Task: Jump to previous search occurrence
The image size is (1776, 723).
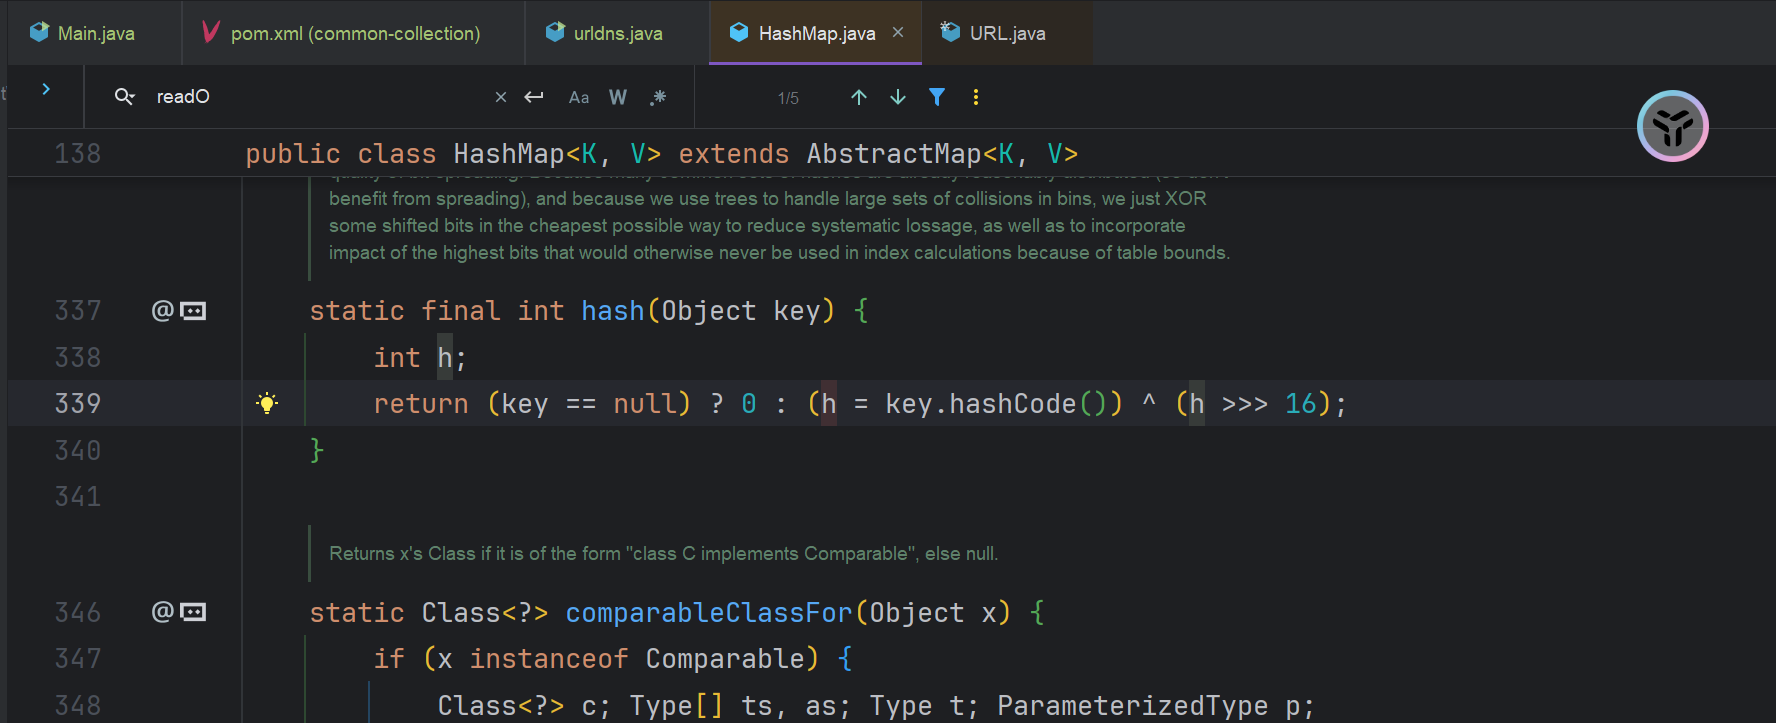Action: point(858,97)
